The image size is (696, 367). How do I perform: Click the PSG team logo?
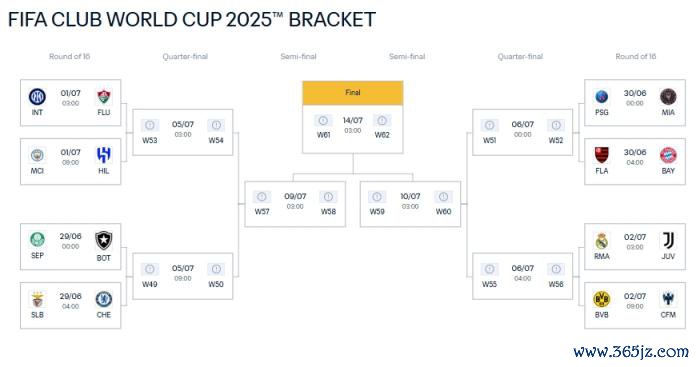coord(602,97)
